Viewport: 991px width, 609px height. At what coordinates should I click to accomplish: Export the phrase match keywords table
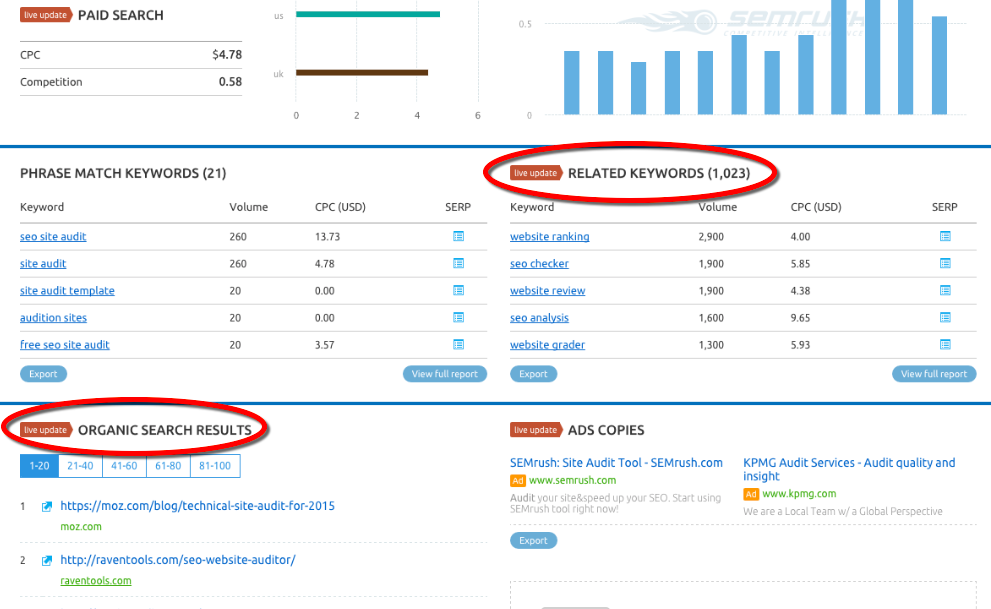(x=43, y=374)
